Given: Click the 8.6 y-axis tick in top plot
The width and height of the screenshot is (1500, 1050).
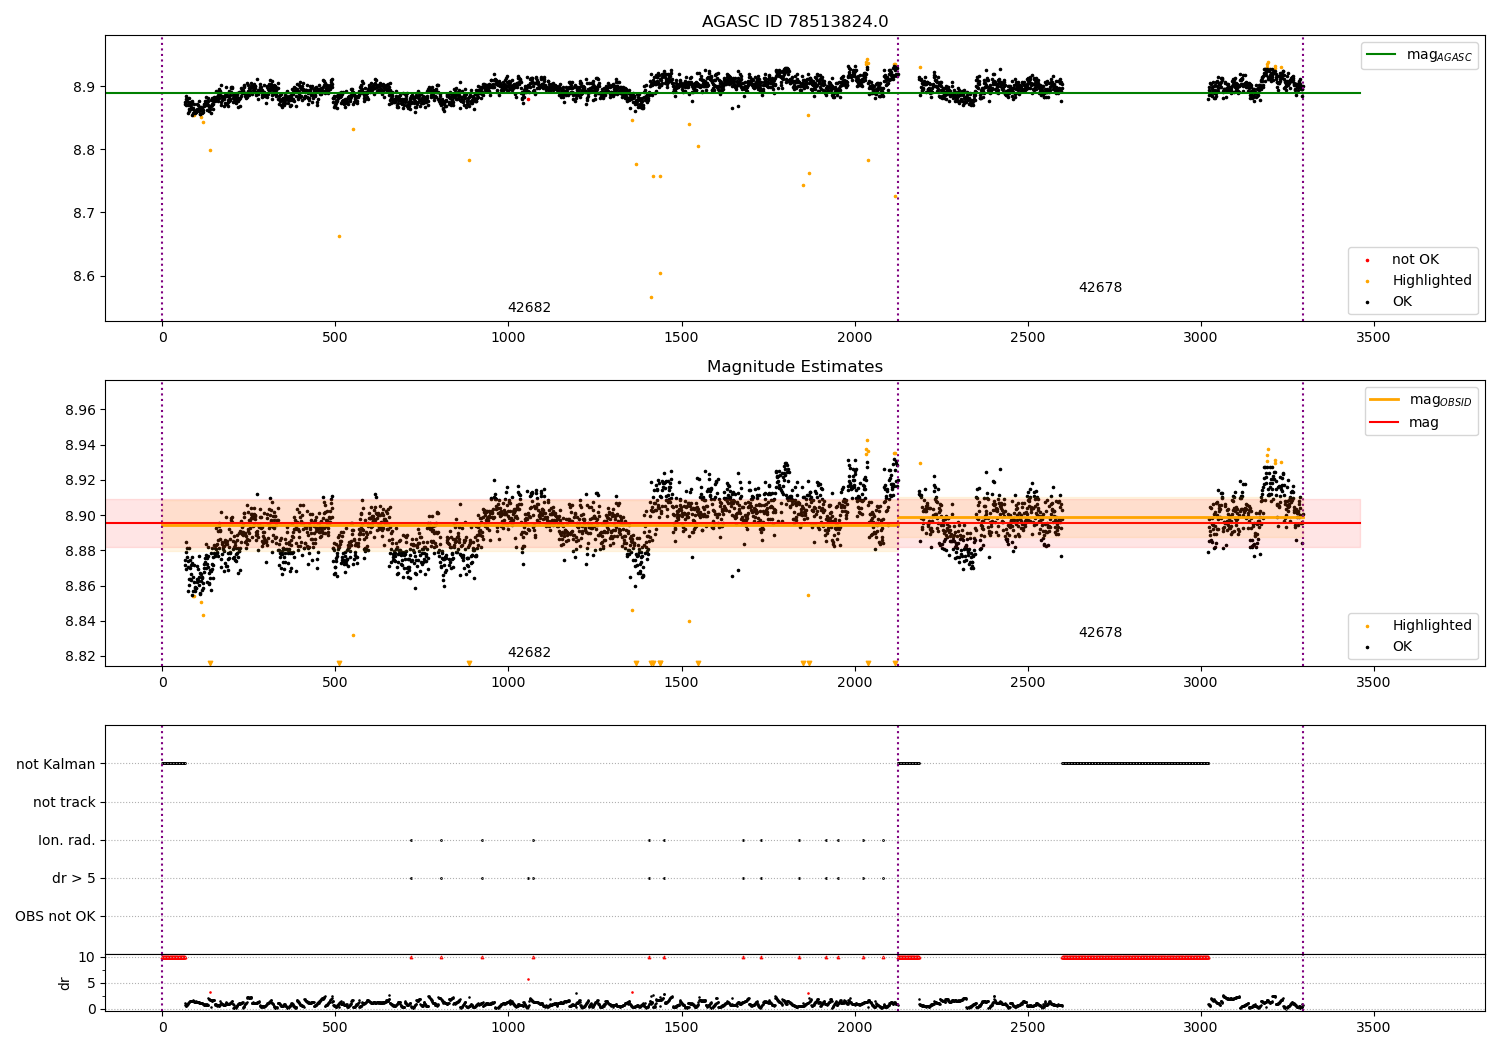Looking at the screenshot, I should click(85, 277).
